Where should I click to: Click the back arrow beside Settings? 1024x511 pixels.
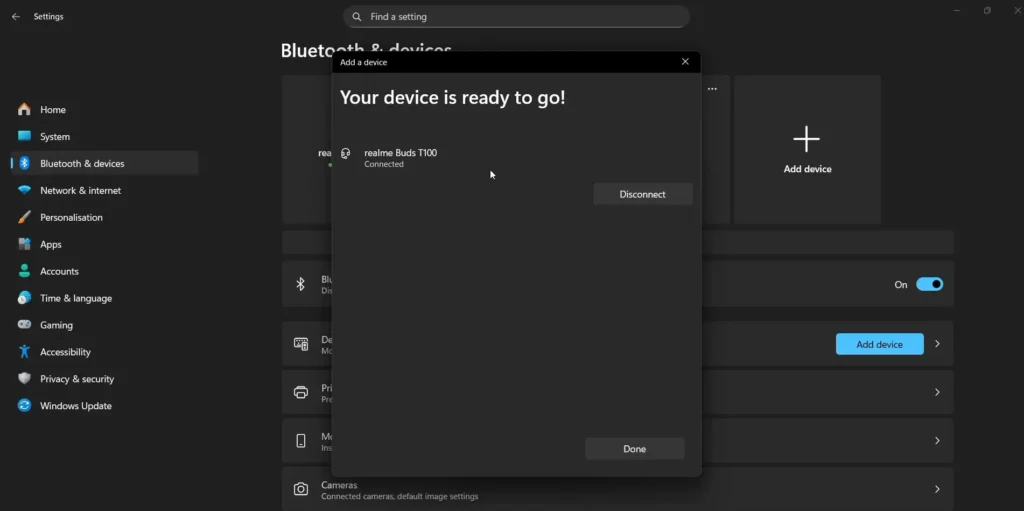[16, 16]
